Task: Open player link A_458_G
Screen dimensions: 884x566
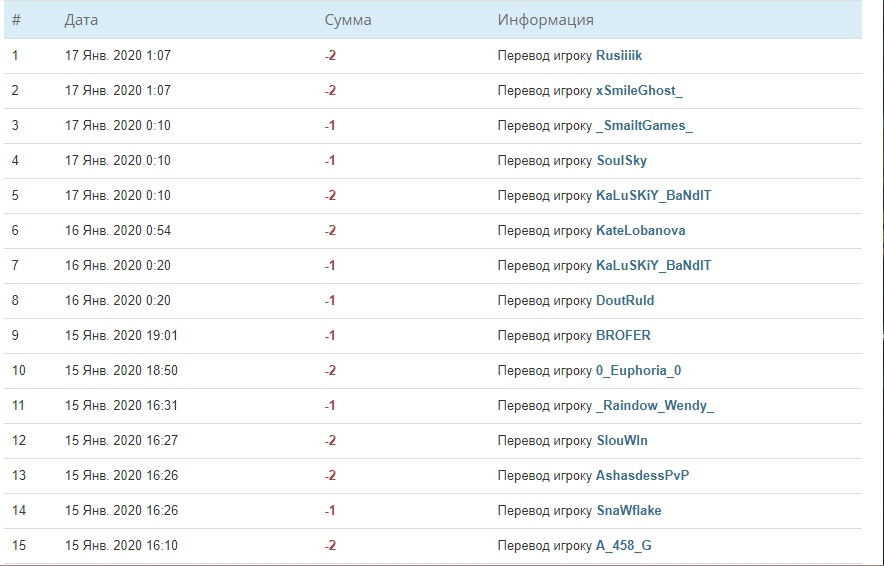Action: [x=624, y=545]
